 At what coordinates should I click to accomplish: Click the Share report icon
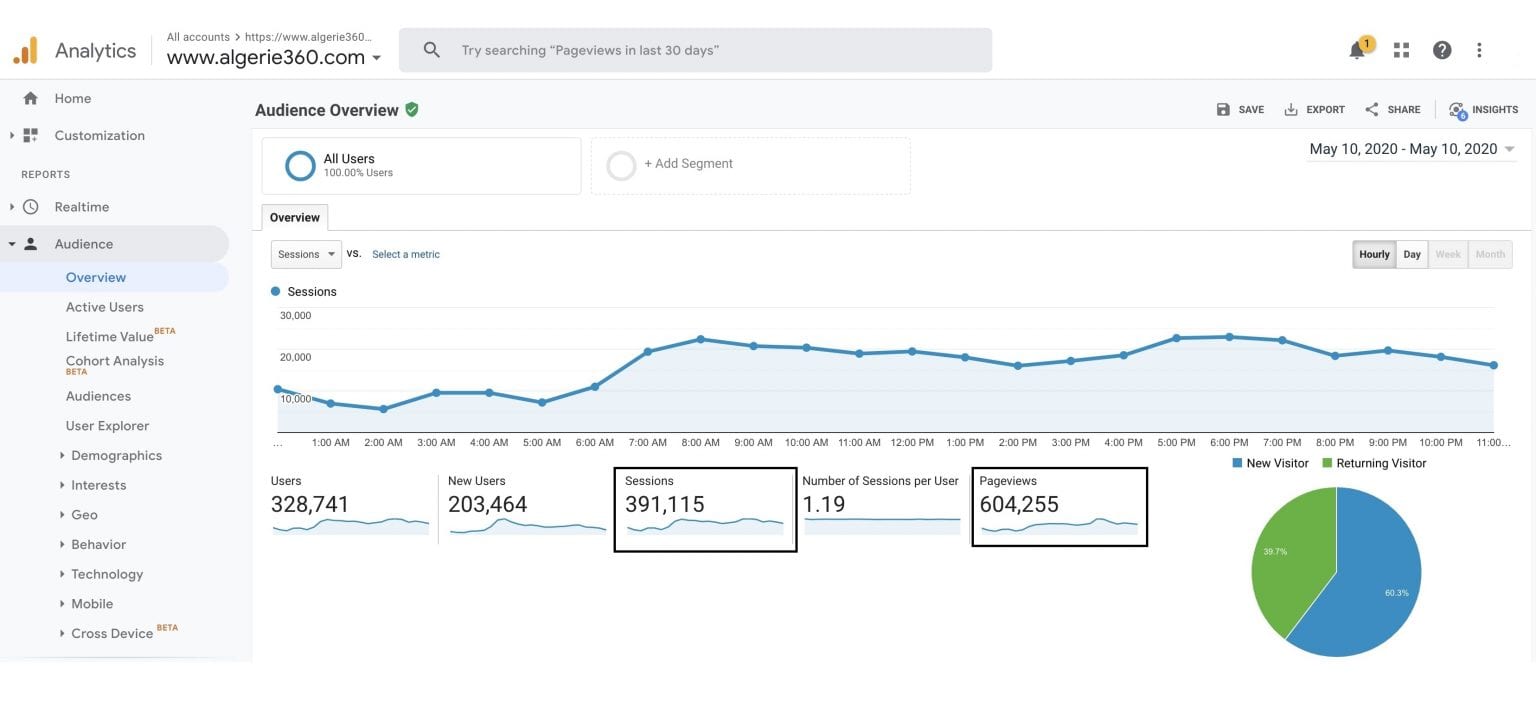pos(1392,110)
